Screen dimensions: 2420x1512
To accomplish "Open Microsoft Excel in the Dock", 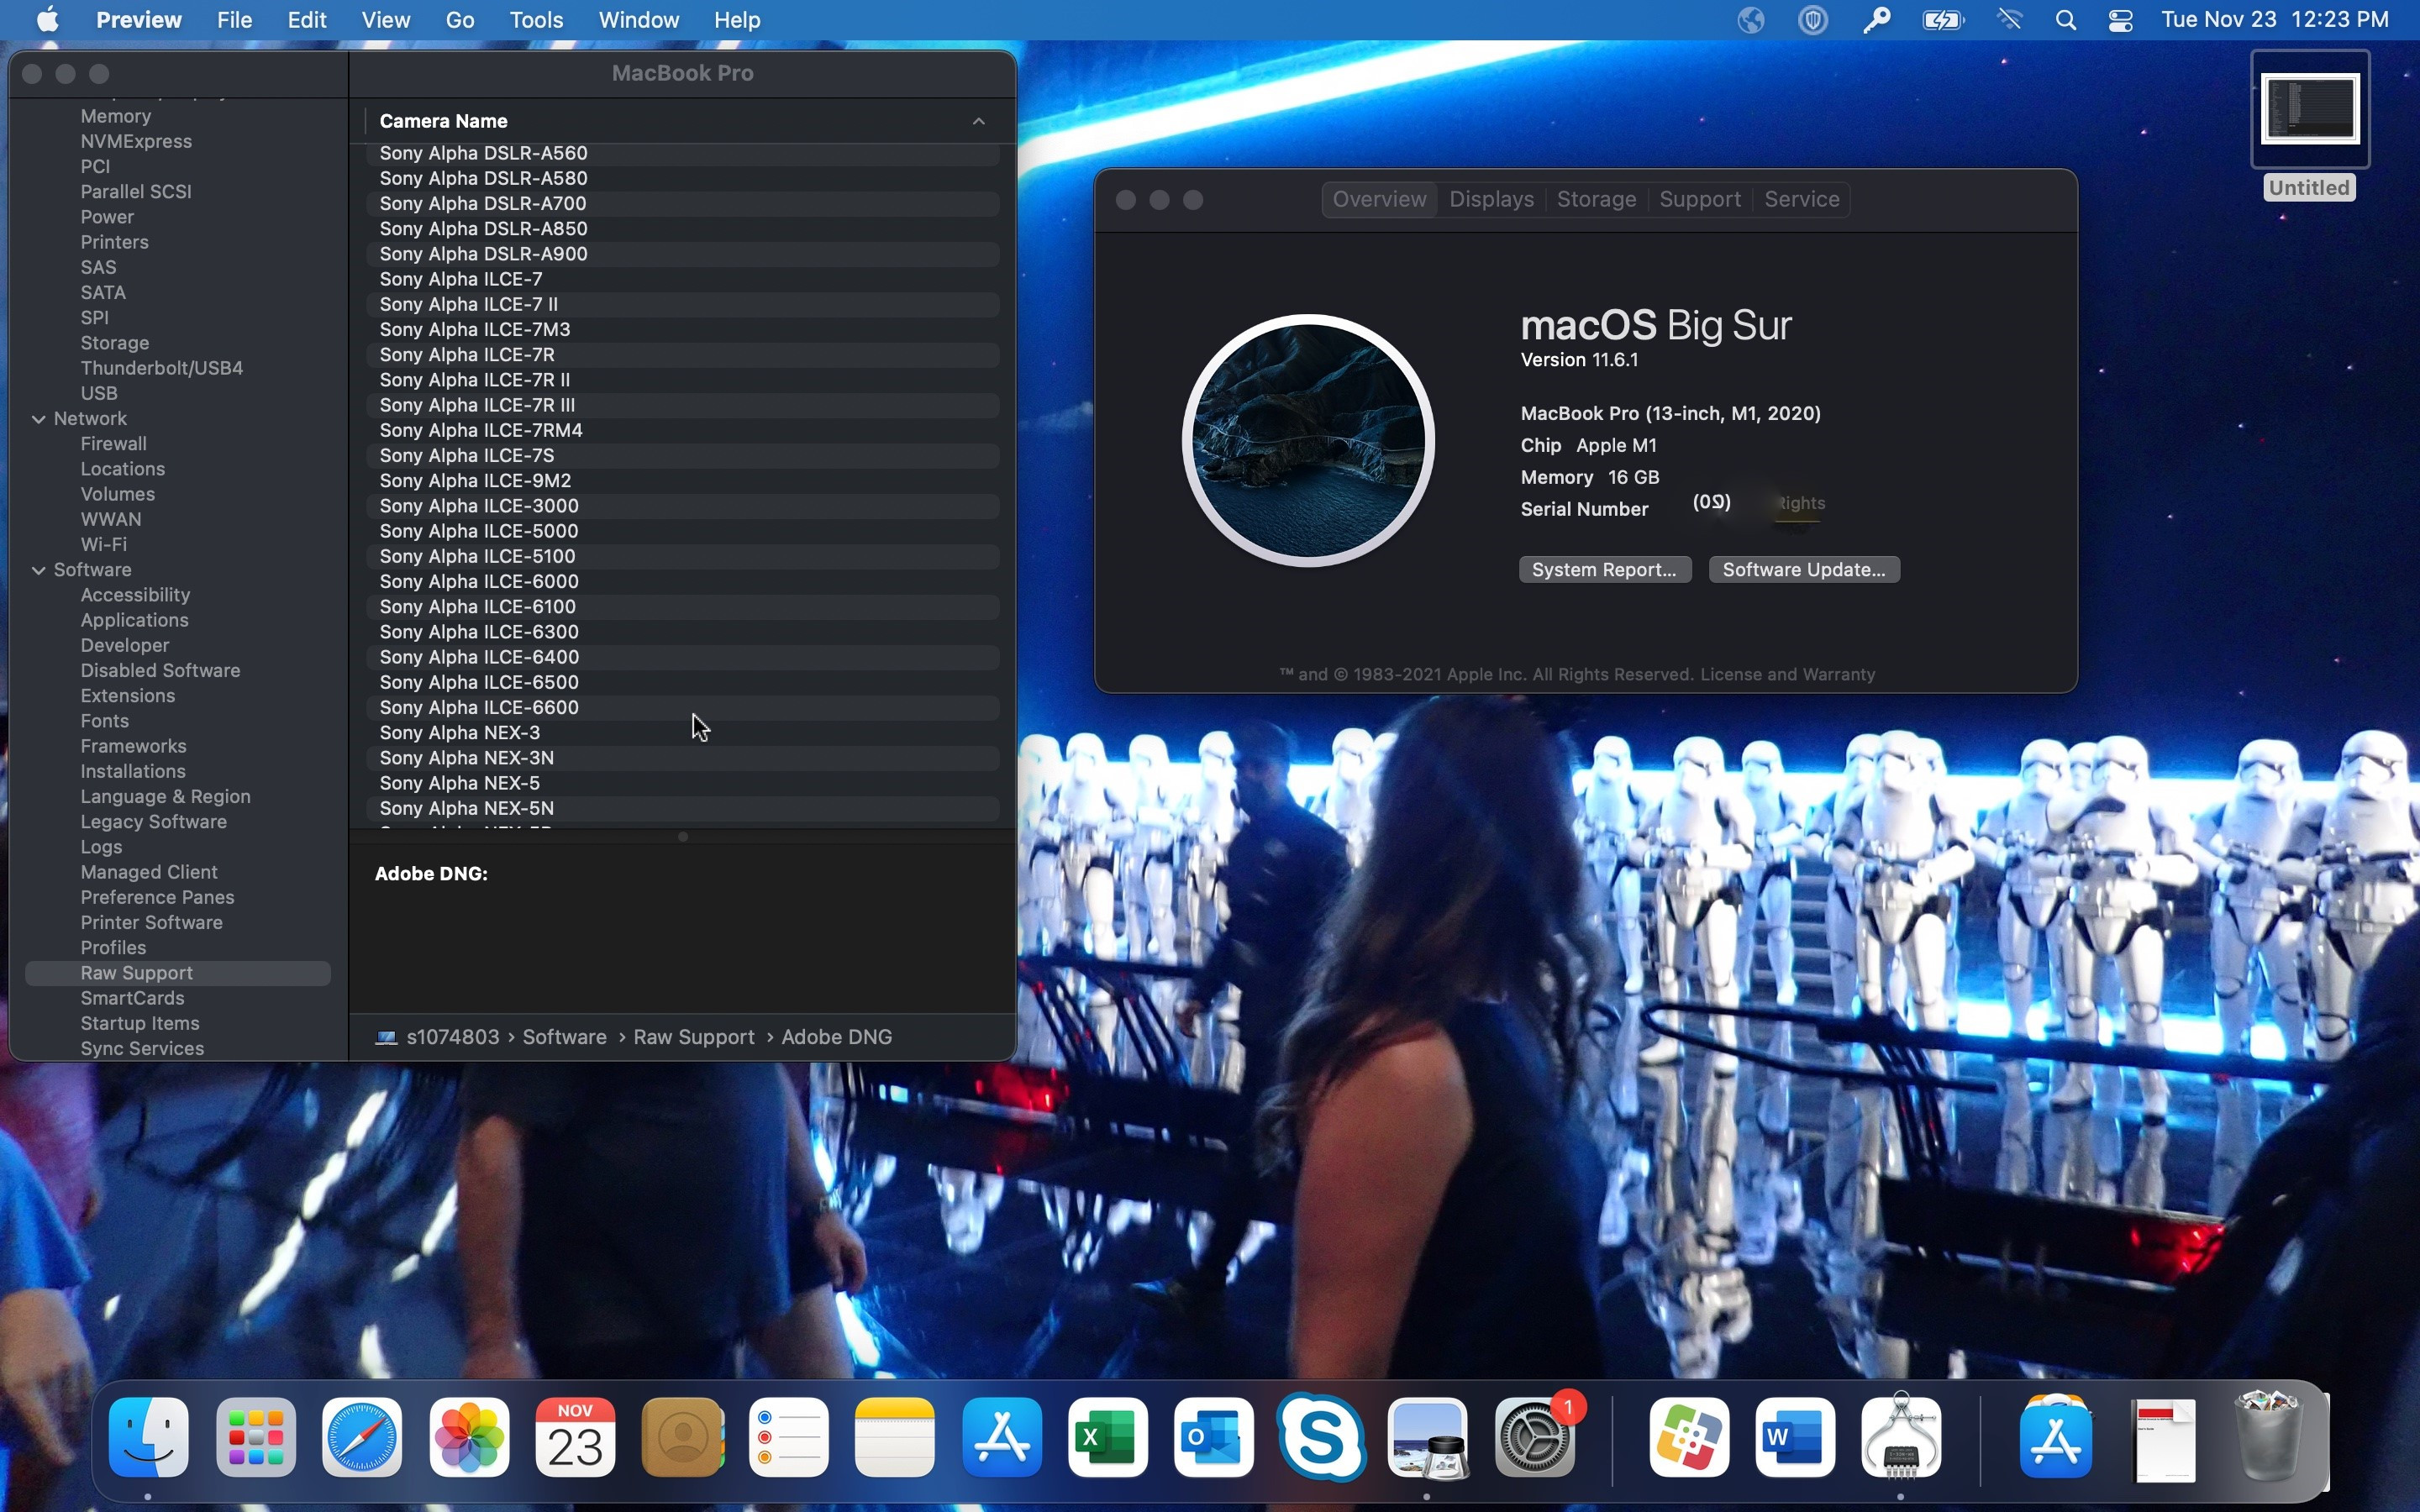I will (x=1107, y=1438).
